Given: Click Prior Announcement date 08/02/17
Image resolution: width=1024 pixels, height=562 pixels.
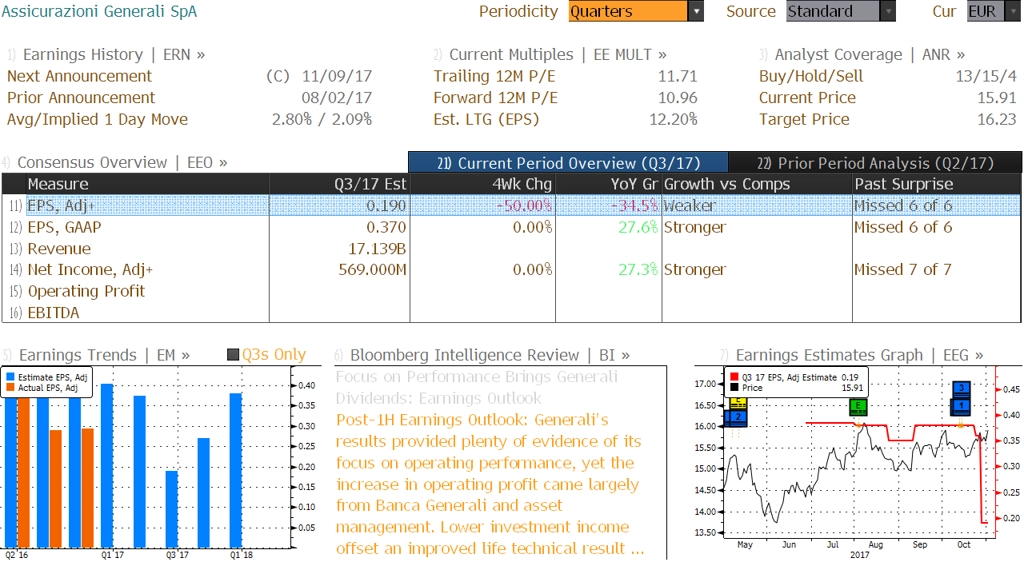Looking at the screenshot, I should click(336, 98).
